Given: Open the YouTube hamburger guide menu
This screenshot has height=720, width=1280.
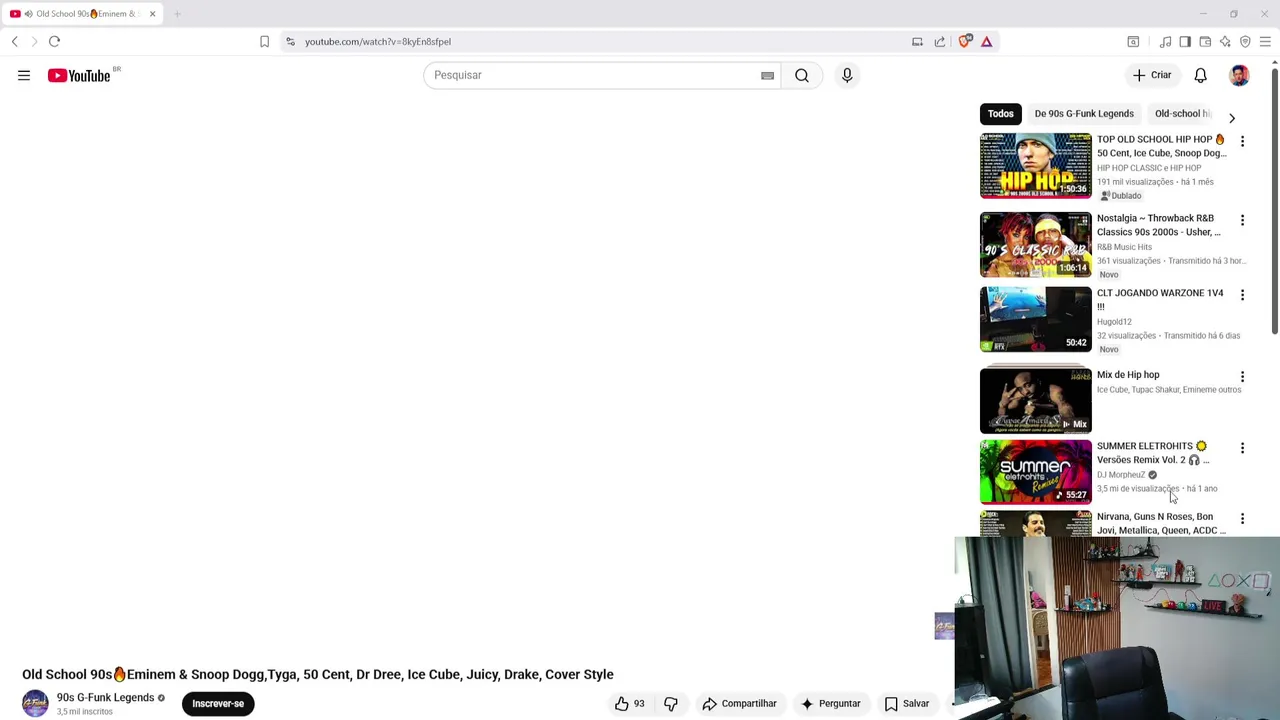Looking at the screenshot, I should (24, 75).
